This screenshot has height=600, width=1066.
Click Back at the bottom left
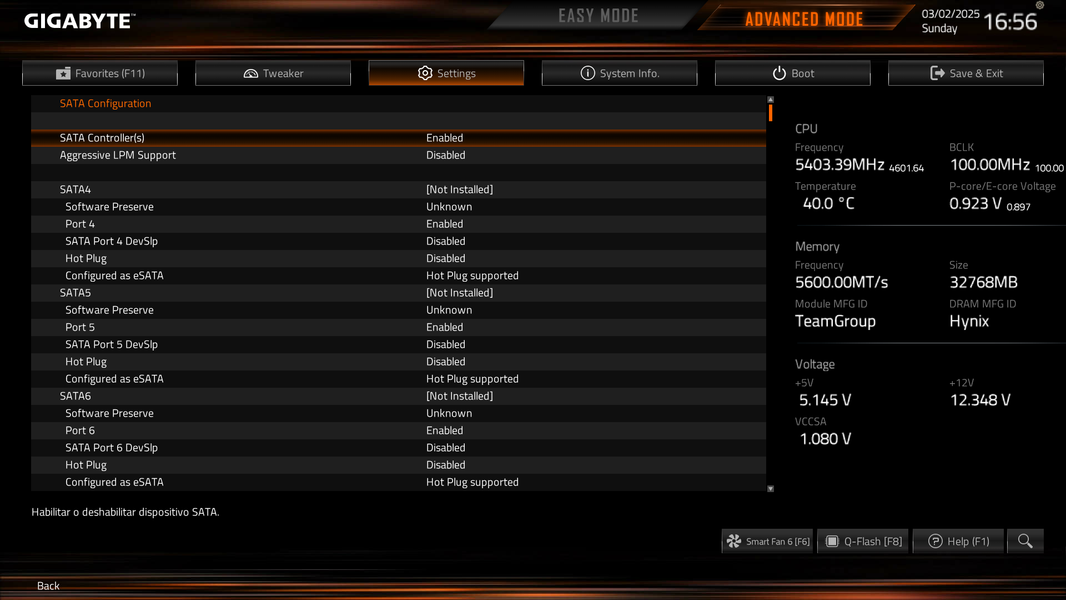coord(48,586)
